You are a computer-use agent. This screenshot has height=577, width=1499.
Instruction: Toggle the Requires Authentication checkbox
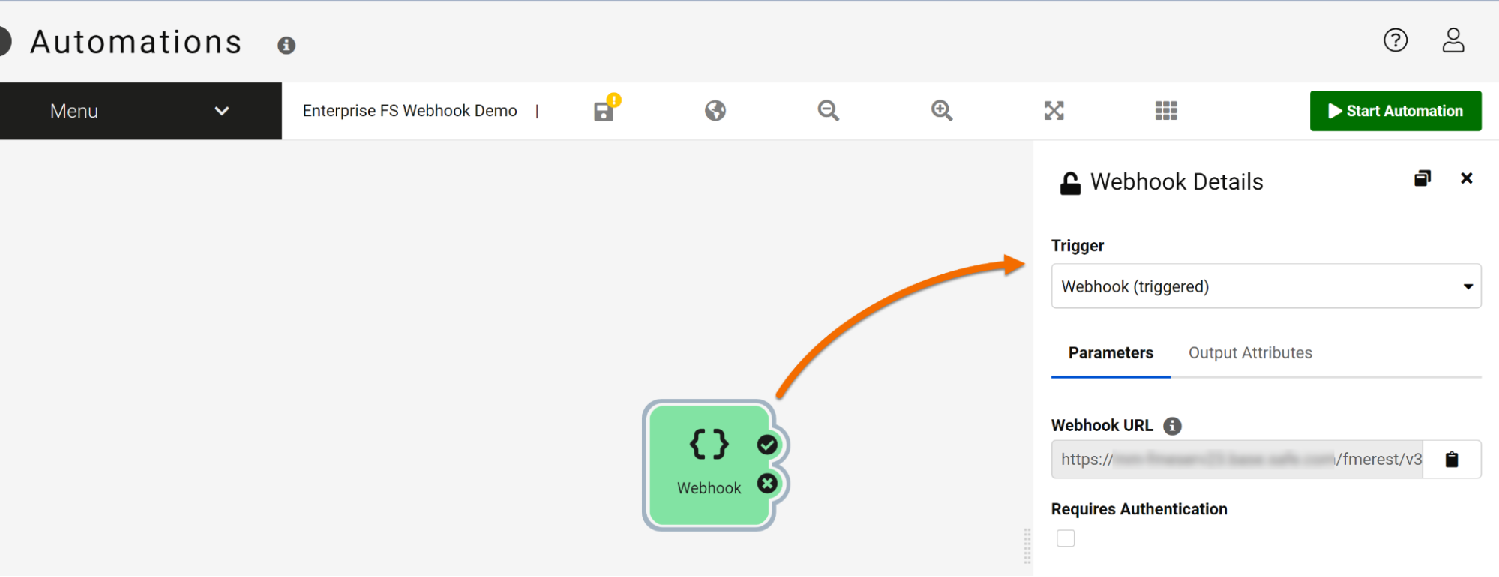pos(1065,538)
